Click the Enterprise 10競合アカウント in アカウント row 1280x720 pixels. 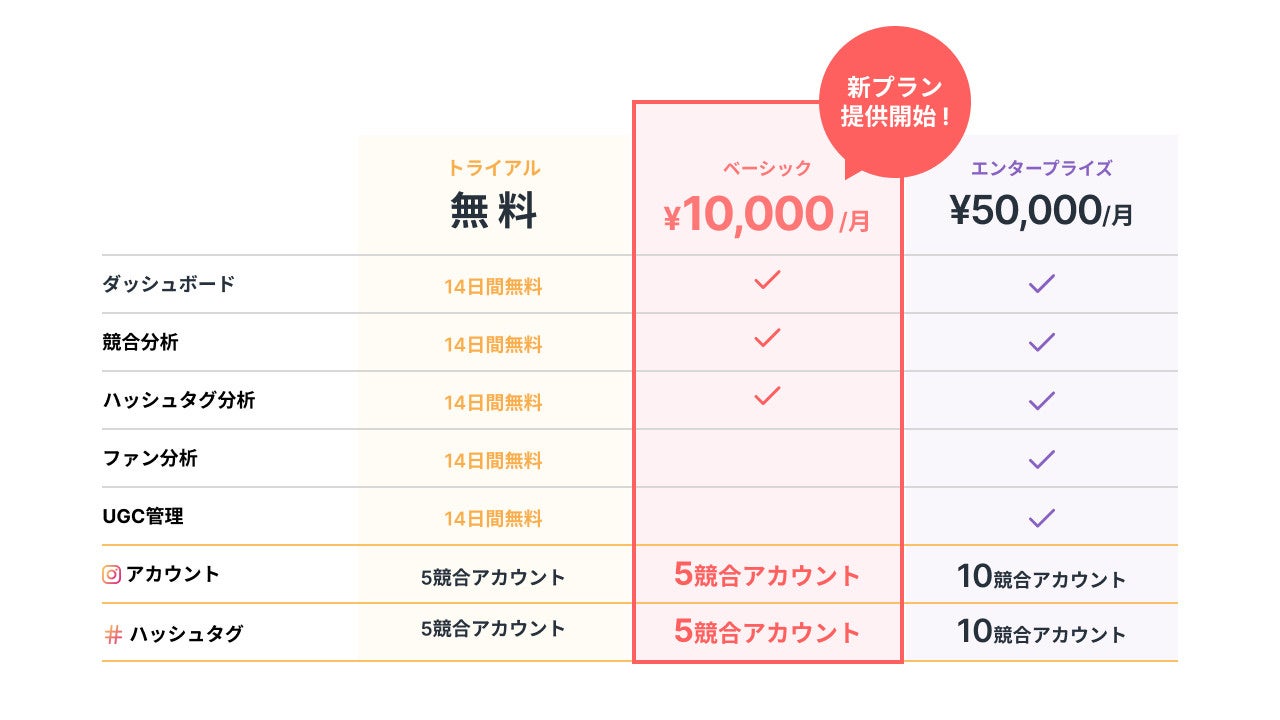click(x=1041, y=577)
